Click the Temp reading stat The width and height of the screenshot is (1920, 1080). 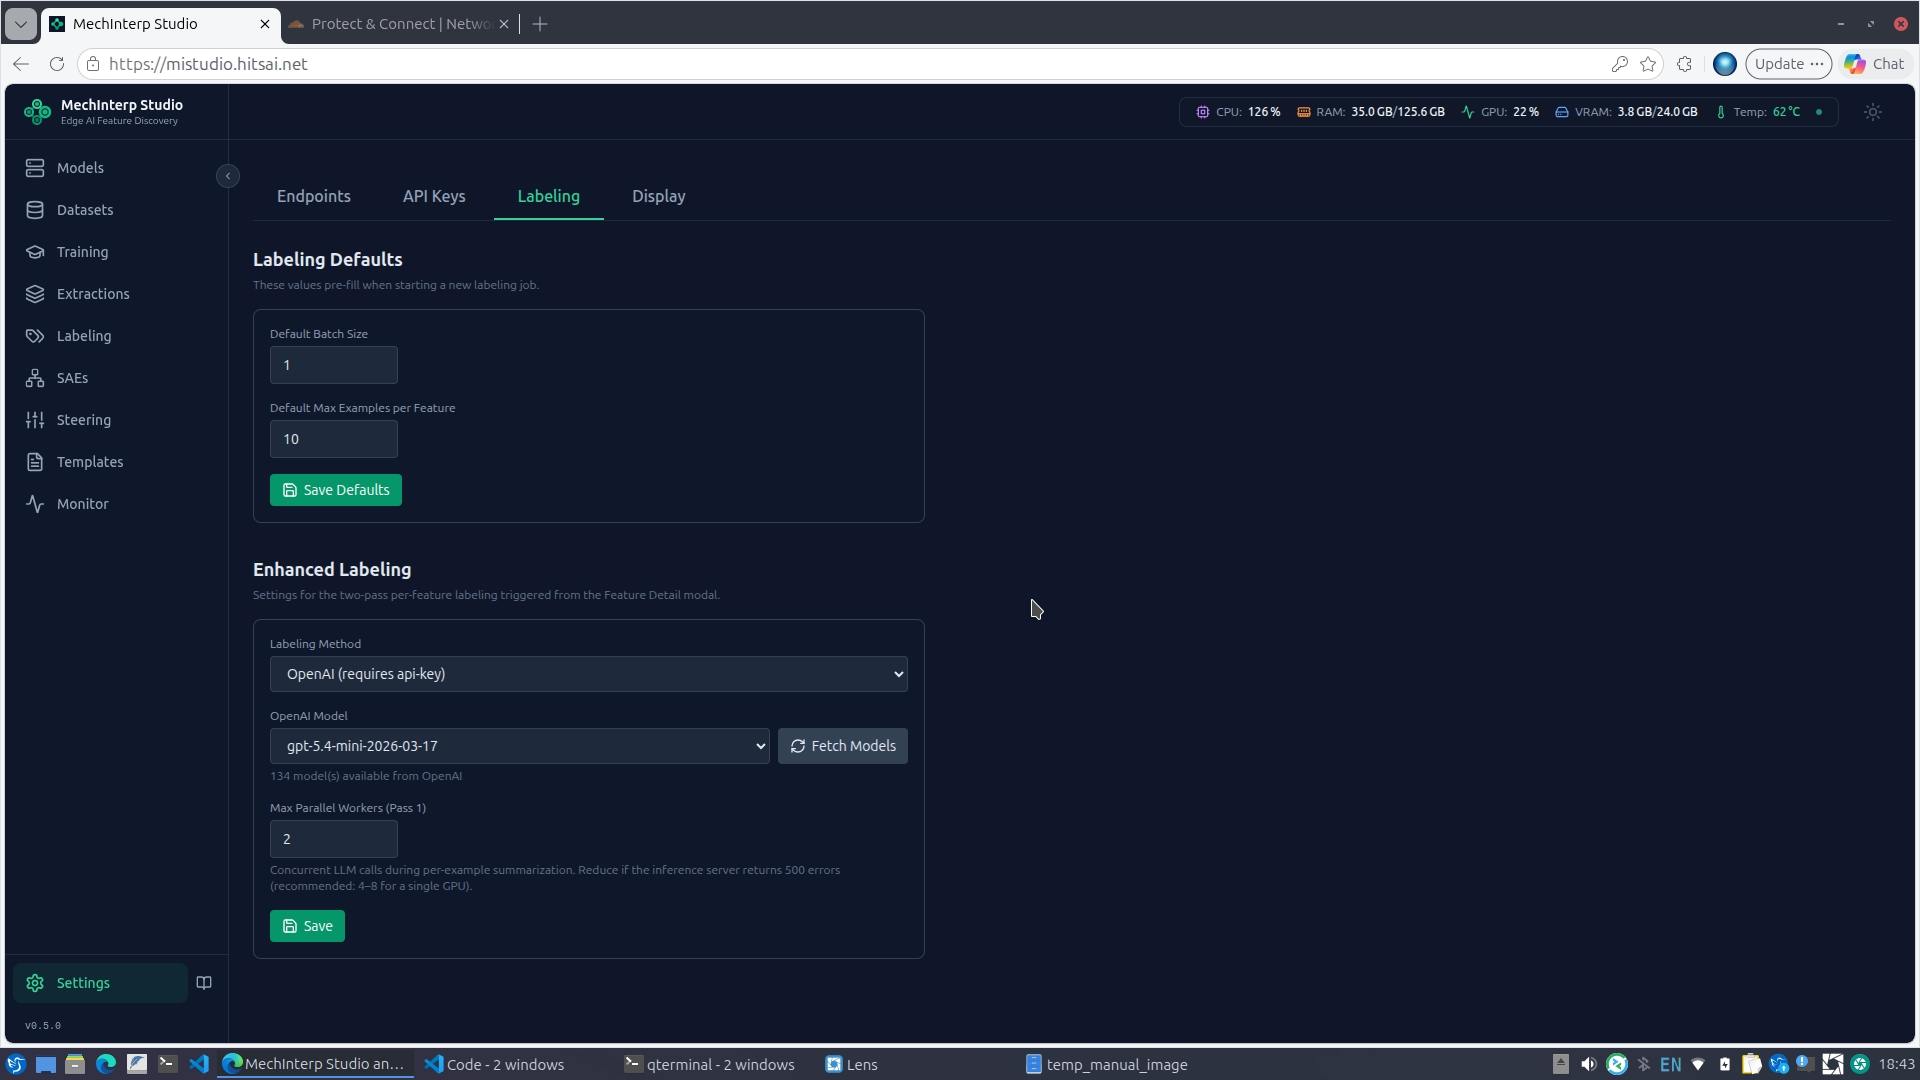pos(1757,112)
